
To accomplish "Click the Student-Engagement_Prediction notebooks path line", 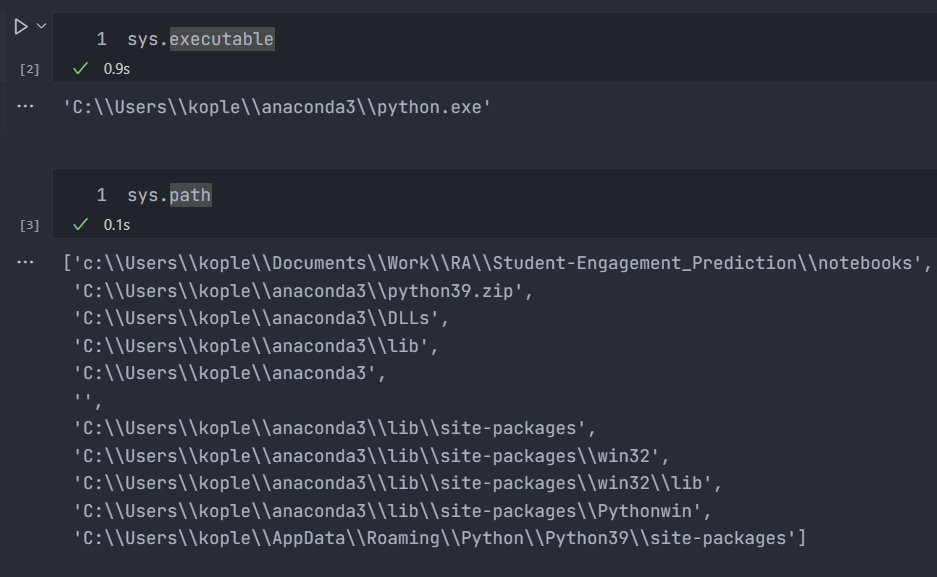I will tap(497, 263).
